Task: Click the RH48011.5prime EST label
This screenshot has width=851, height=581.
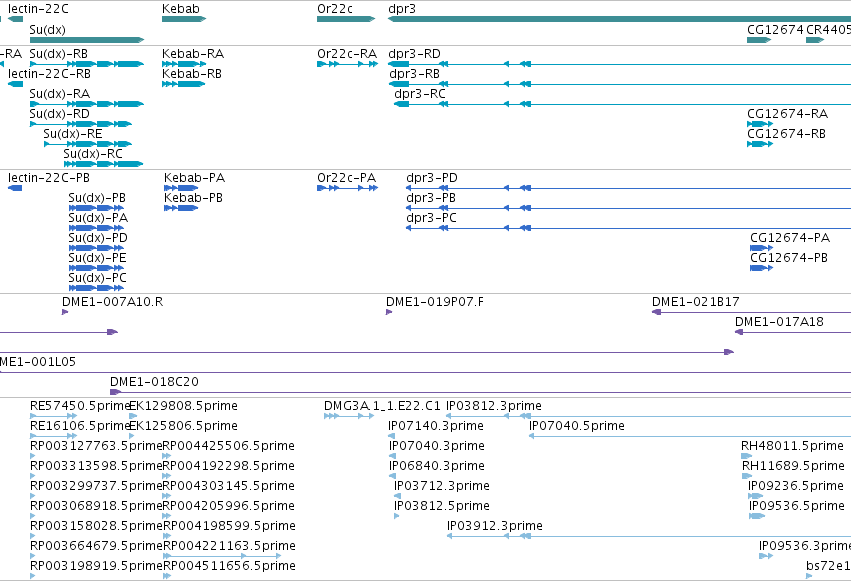Action: coord(792,446)
